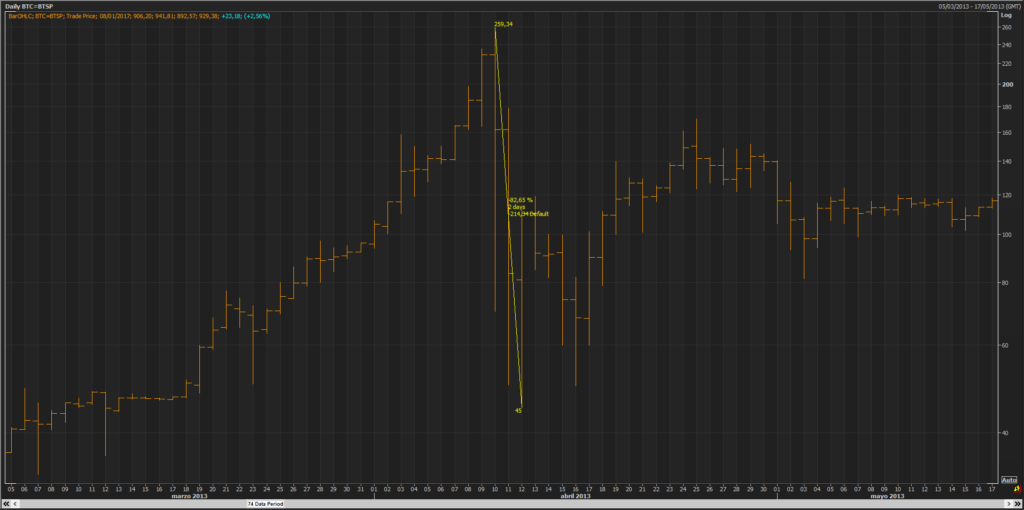Toggle the Log scale label
Screen dimensions: 1024x510
pos(1006,14)
